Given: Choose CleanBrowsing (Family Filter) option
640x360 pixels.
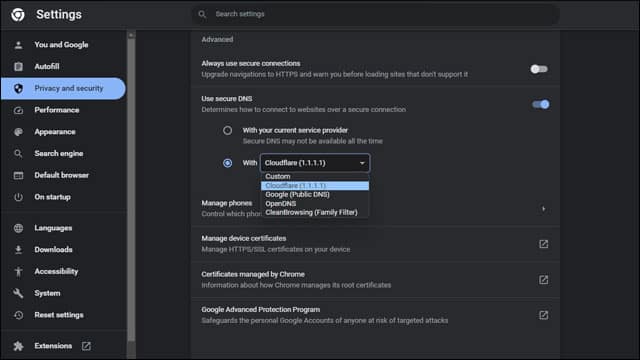Looking at the screenshot, I should (315, 213).
